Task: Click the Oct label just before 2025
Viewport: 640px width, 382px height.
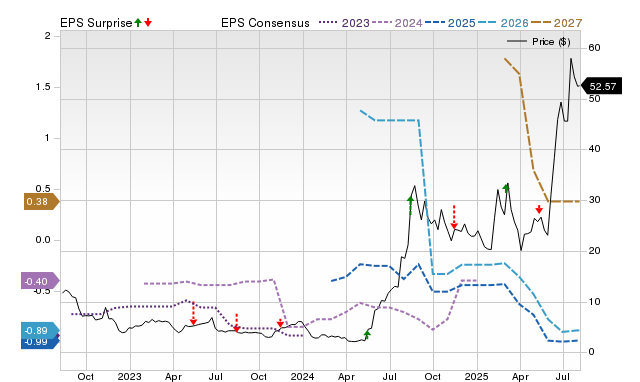Action: point(433,376)
